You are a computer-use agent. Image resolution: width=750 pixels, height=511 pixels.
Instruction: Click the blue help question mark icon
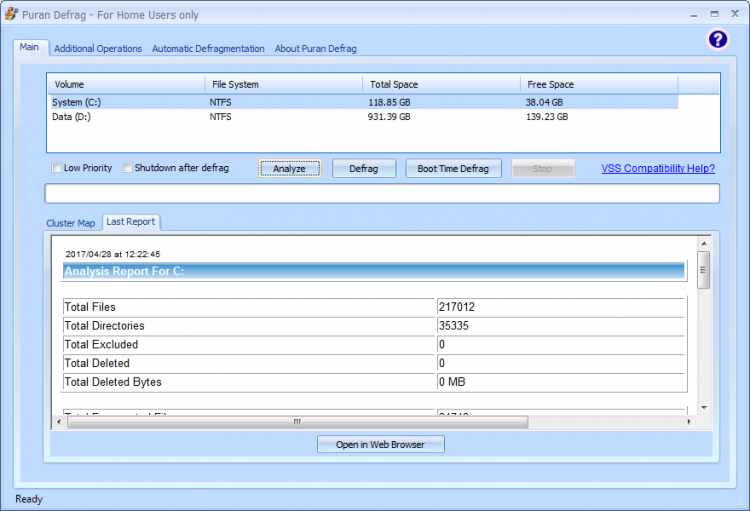pos(717,39)
